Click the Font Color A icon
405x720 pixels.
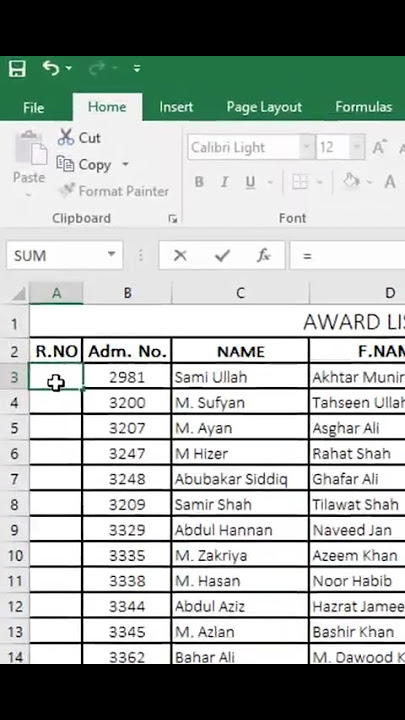[x=390, y=182]
